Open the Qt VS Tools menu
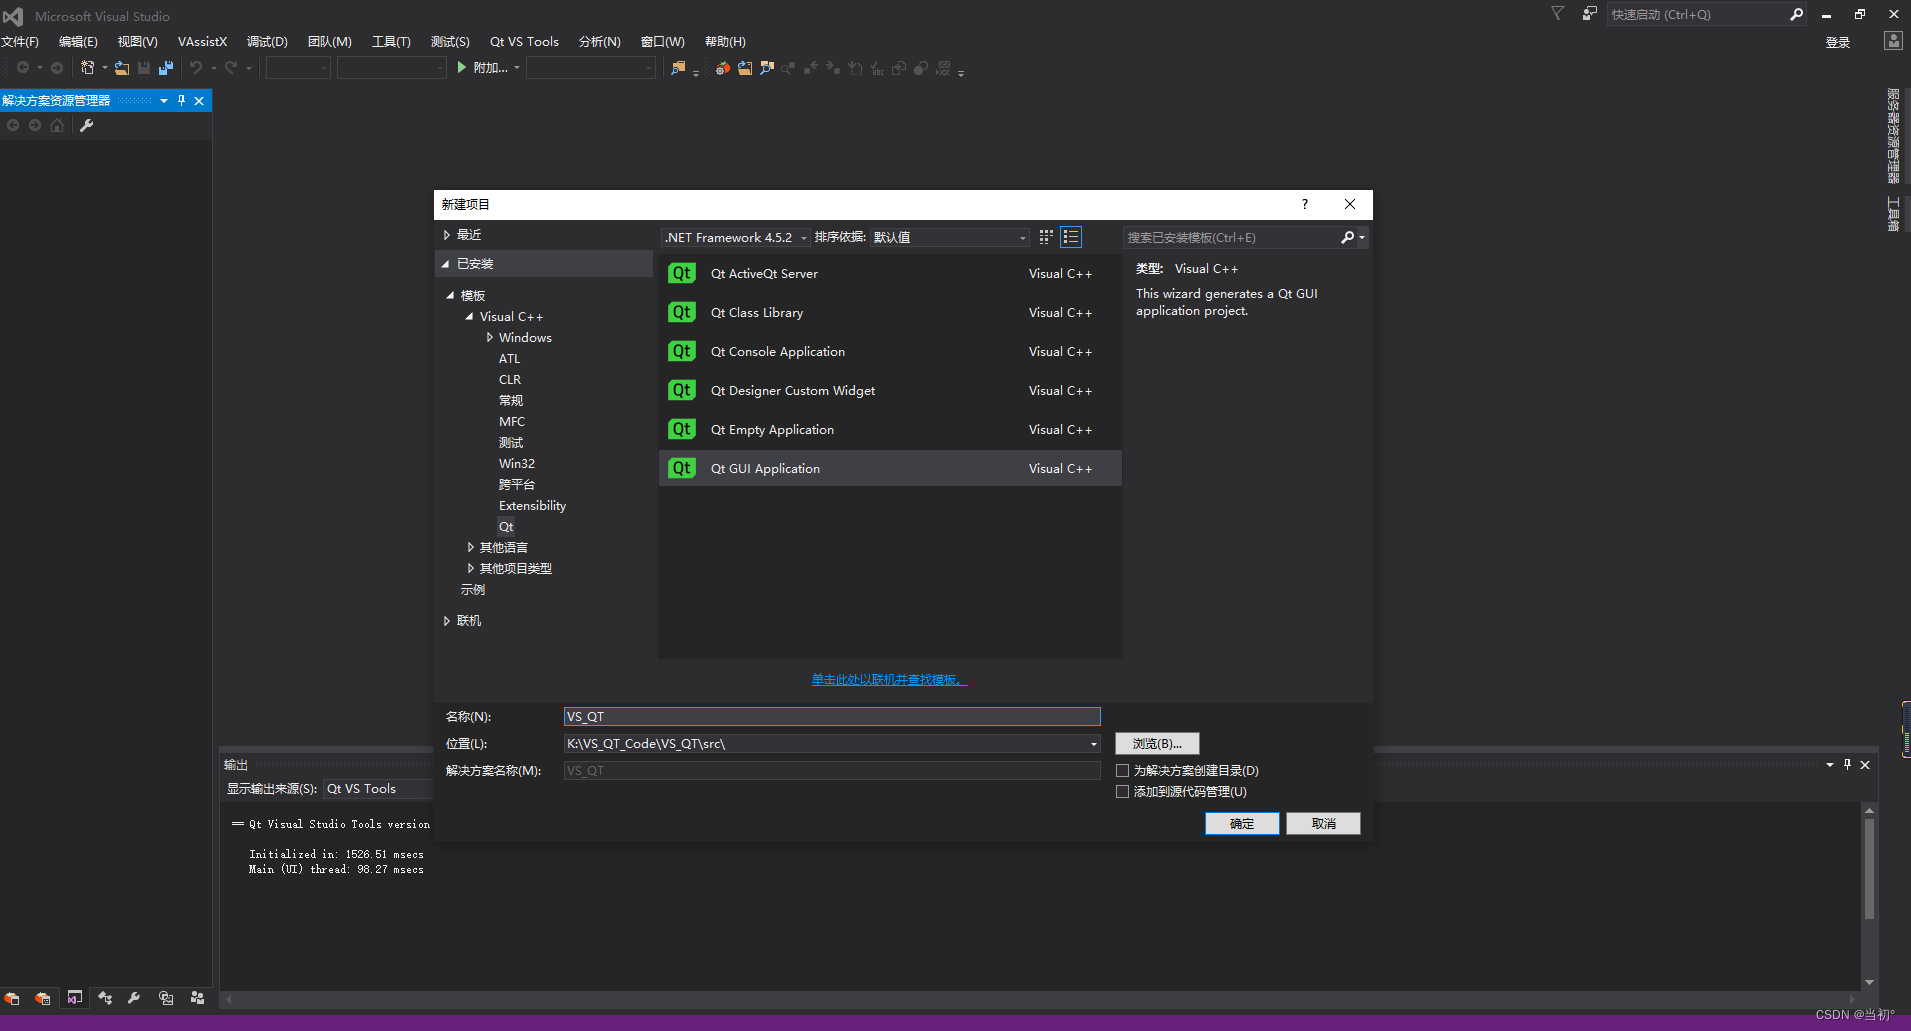Image resolution: width=1911 pixels, height=1031 pixels. tap(524, 41)
